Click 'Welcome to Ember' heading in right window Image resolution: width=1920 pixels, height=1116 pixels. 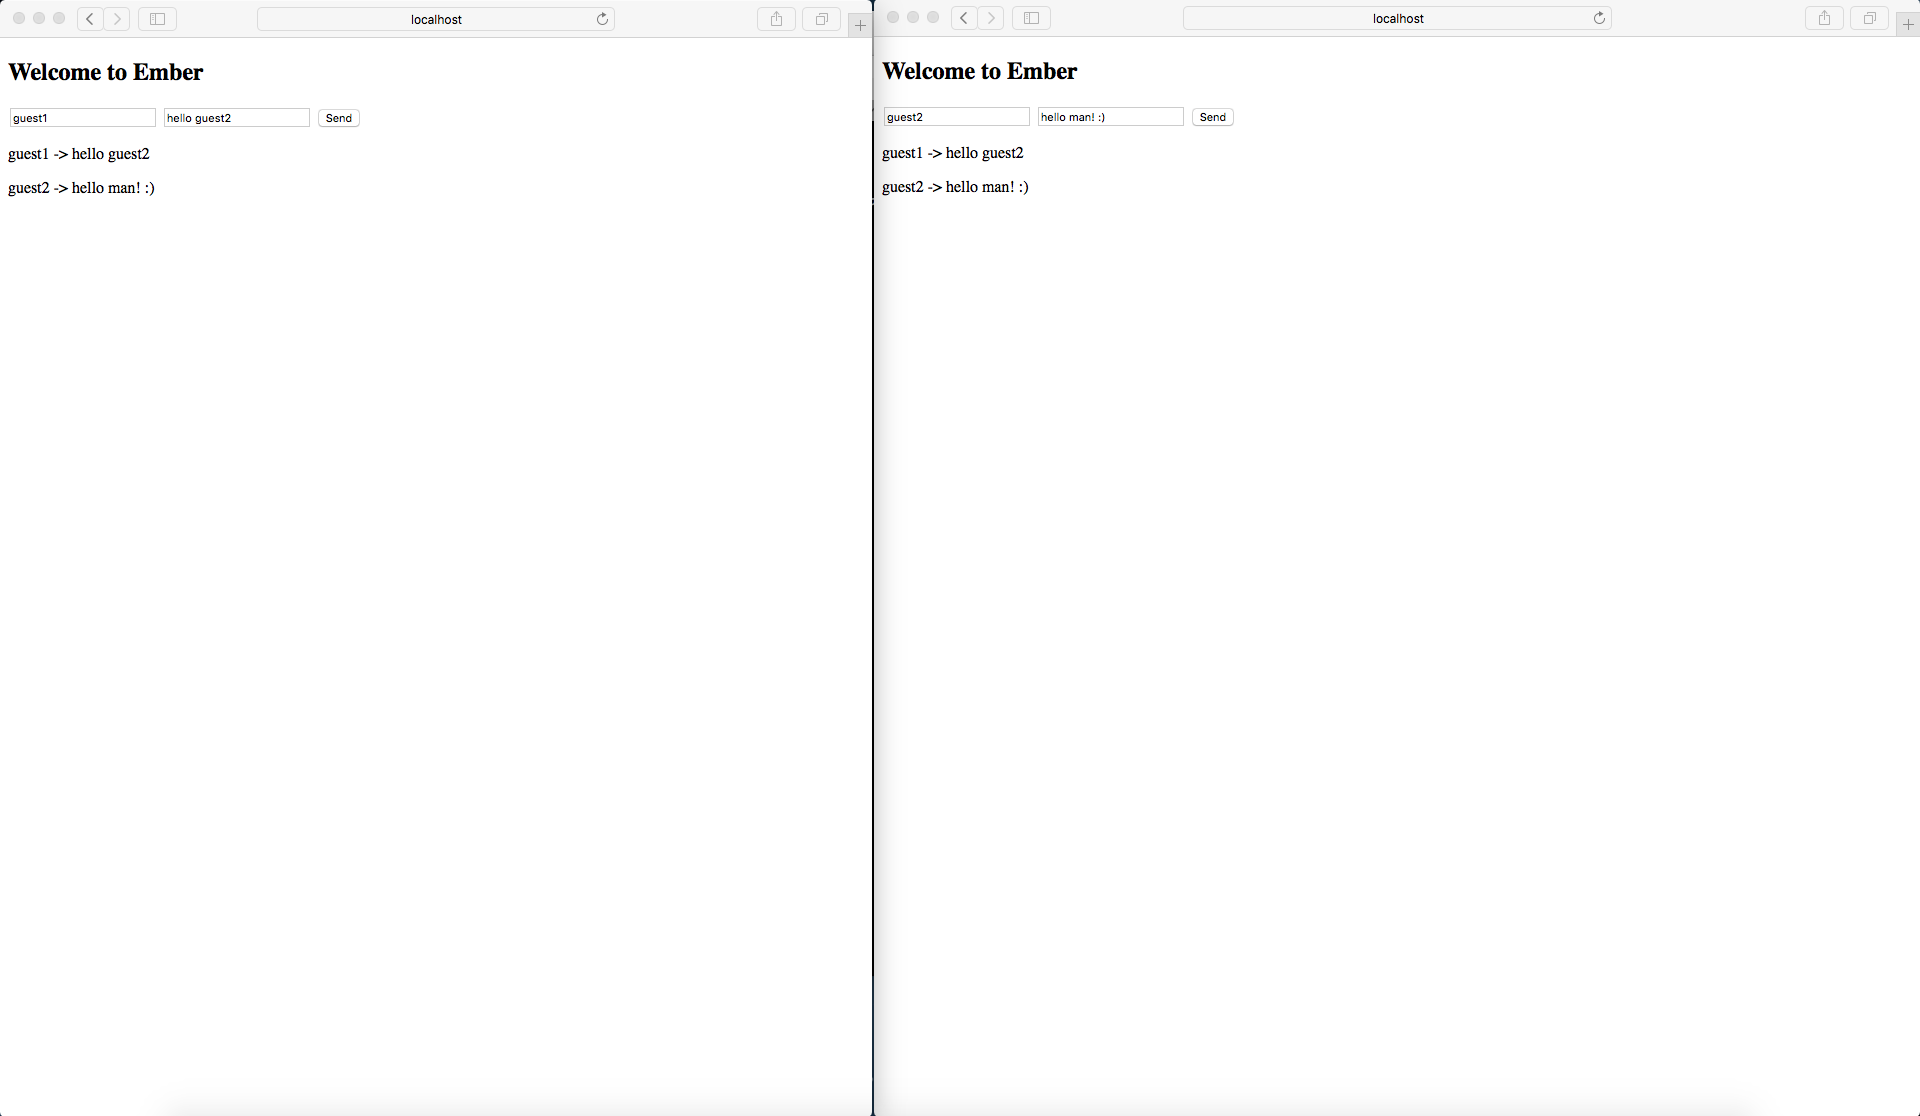click(x=980, y=71)
